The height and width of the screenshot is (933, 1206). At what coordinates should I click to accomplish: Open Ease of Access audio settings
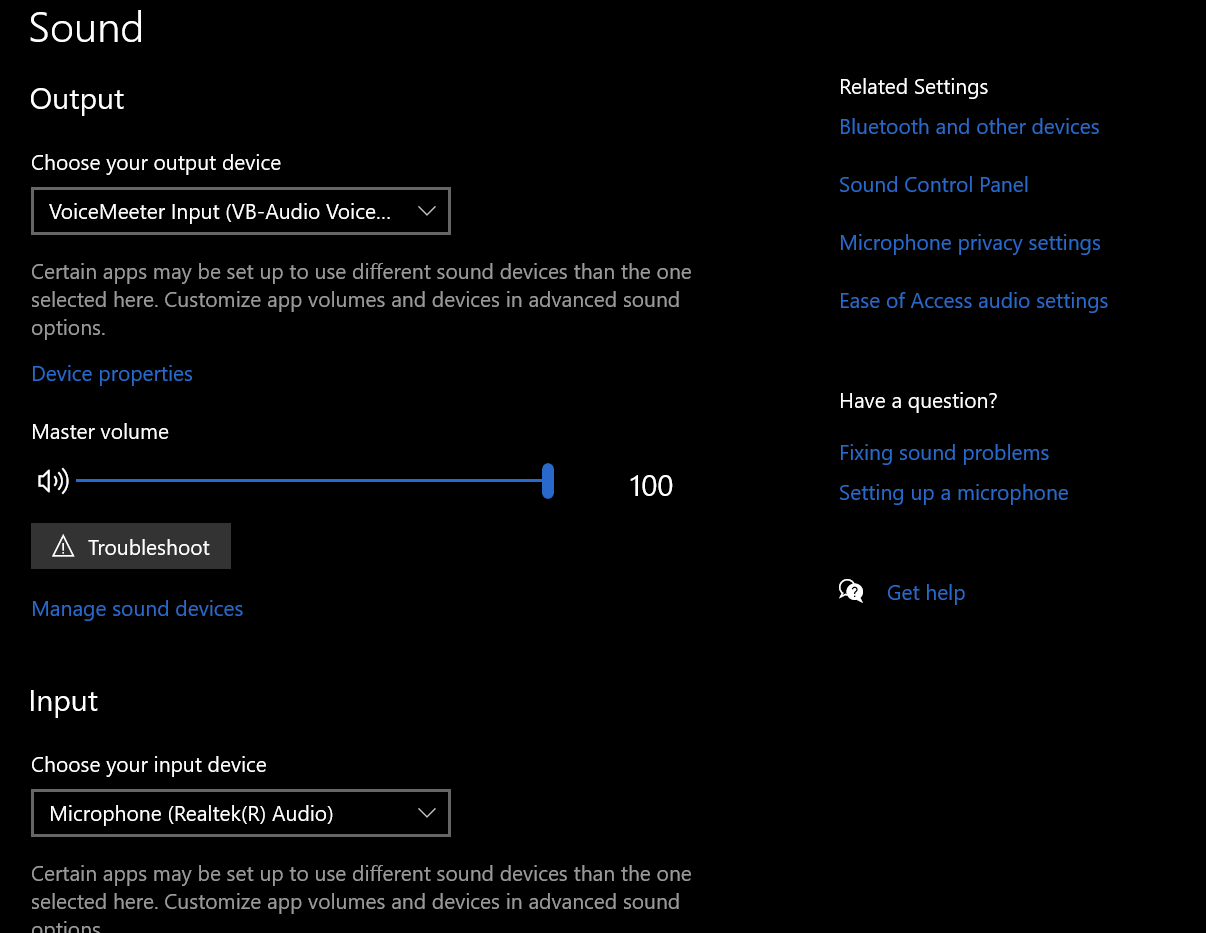click(x=974, y=301)
